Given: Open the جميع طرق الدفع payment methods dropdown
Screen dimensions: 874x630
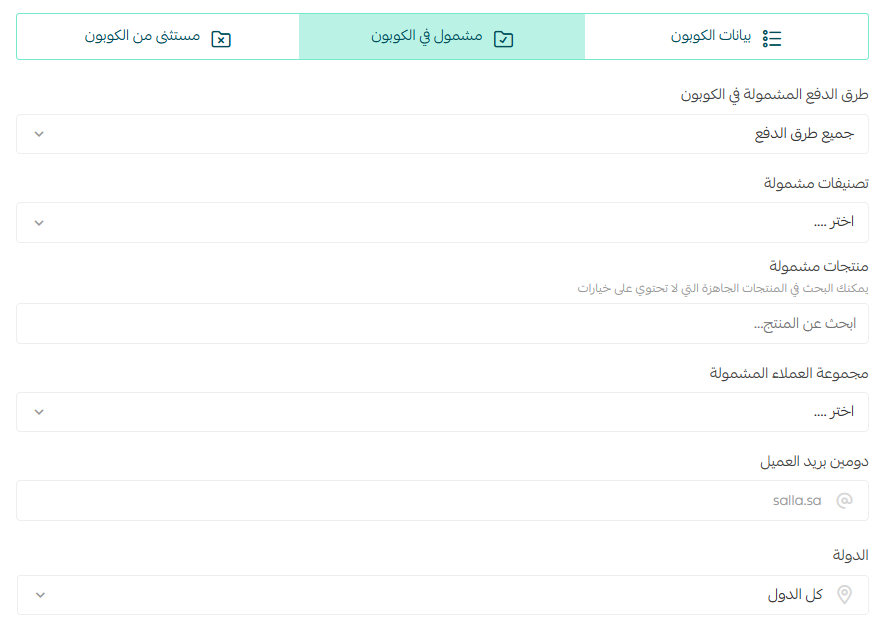Looking at the screenshot, I should (x=442, y=134).
